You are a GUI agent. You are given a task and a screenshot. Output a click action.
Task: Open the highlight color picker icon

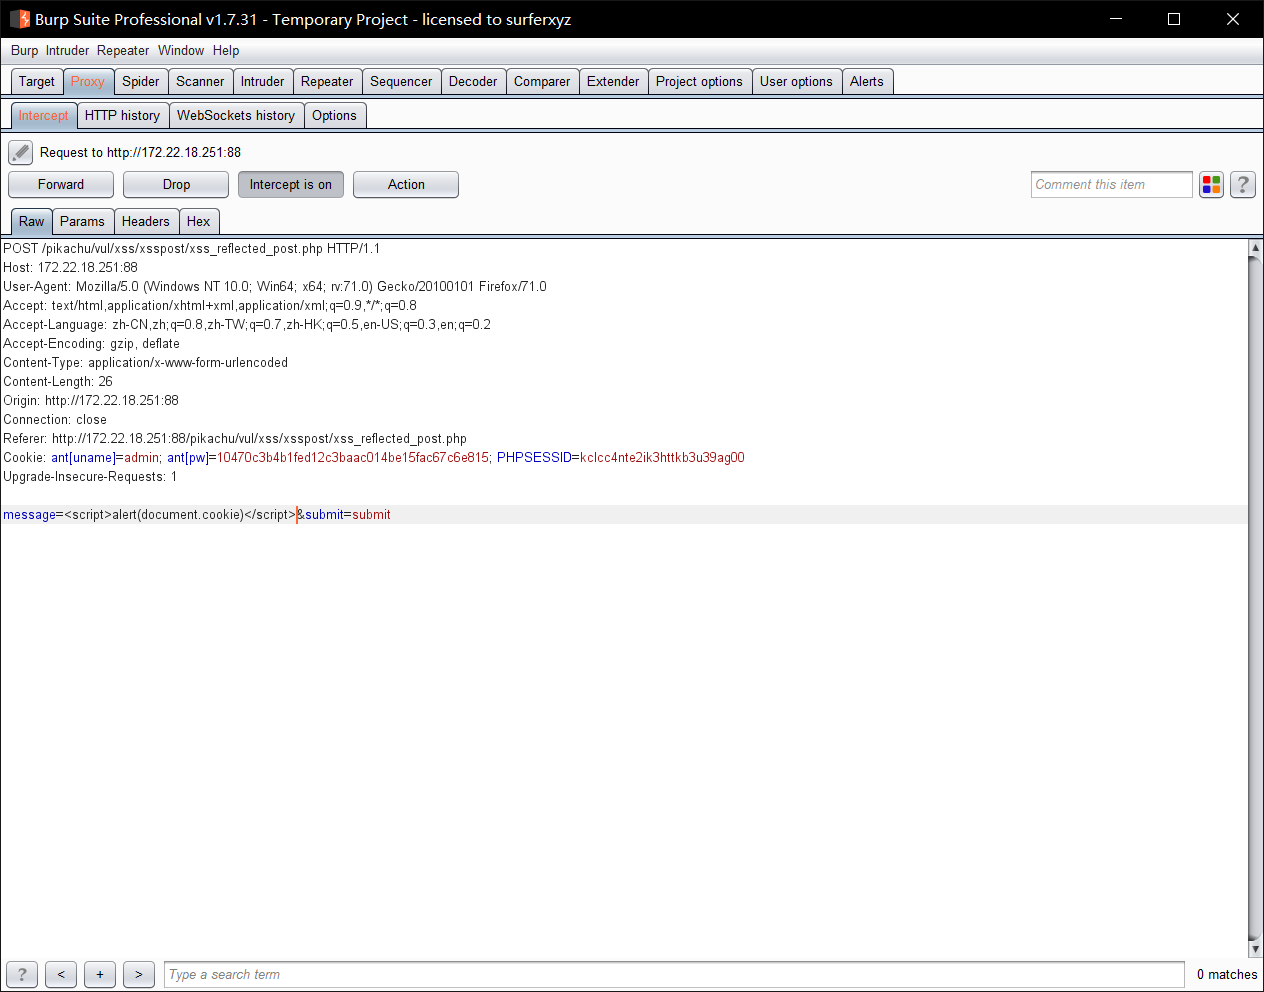pyautogui.click(x=1211, y=184)
